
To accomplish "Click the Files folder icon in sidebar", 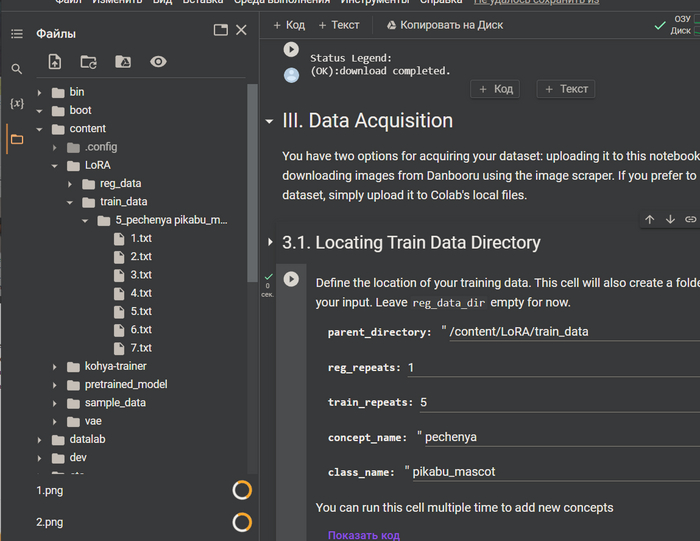I will click(16, 139).
